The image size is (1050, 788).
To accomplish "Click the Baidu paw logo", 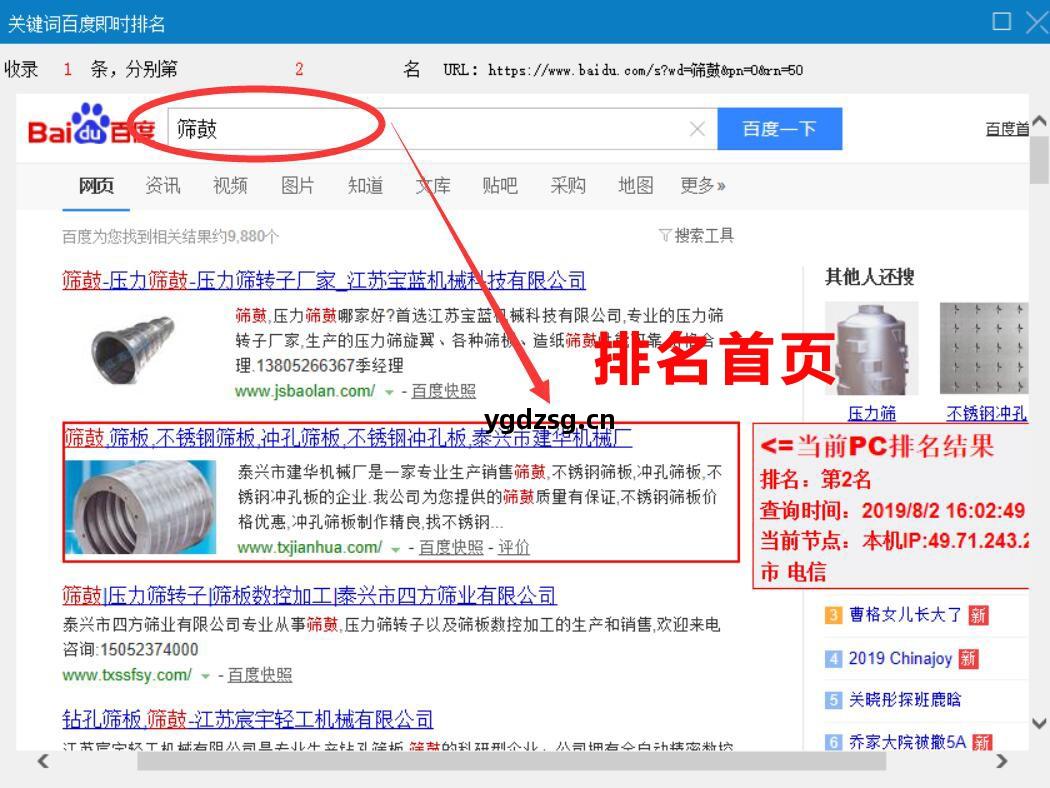I will (90, 126).
